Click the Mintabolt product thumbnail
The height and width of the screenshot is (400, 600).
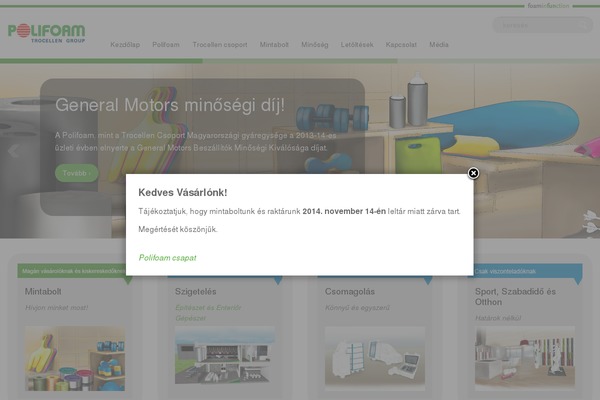pos(75,358)
